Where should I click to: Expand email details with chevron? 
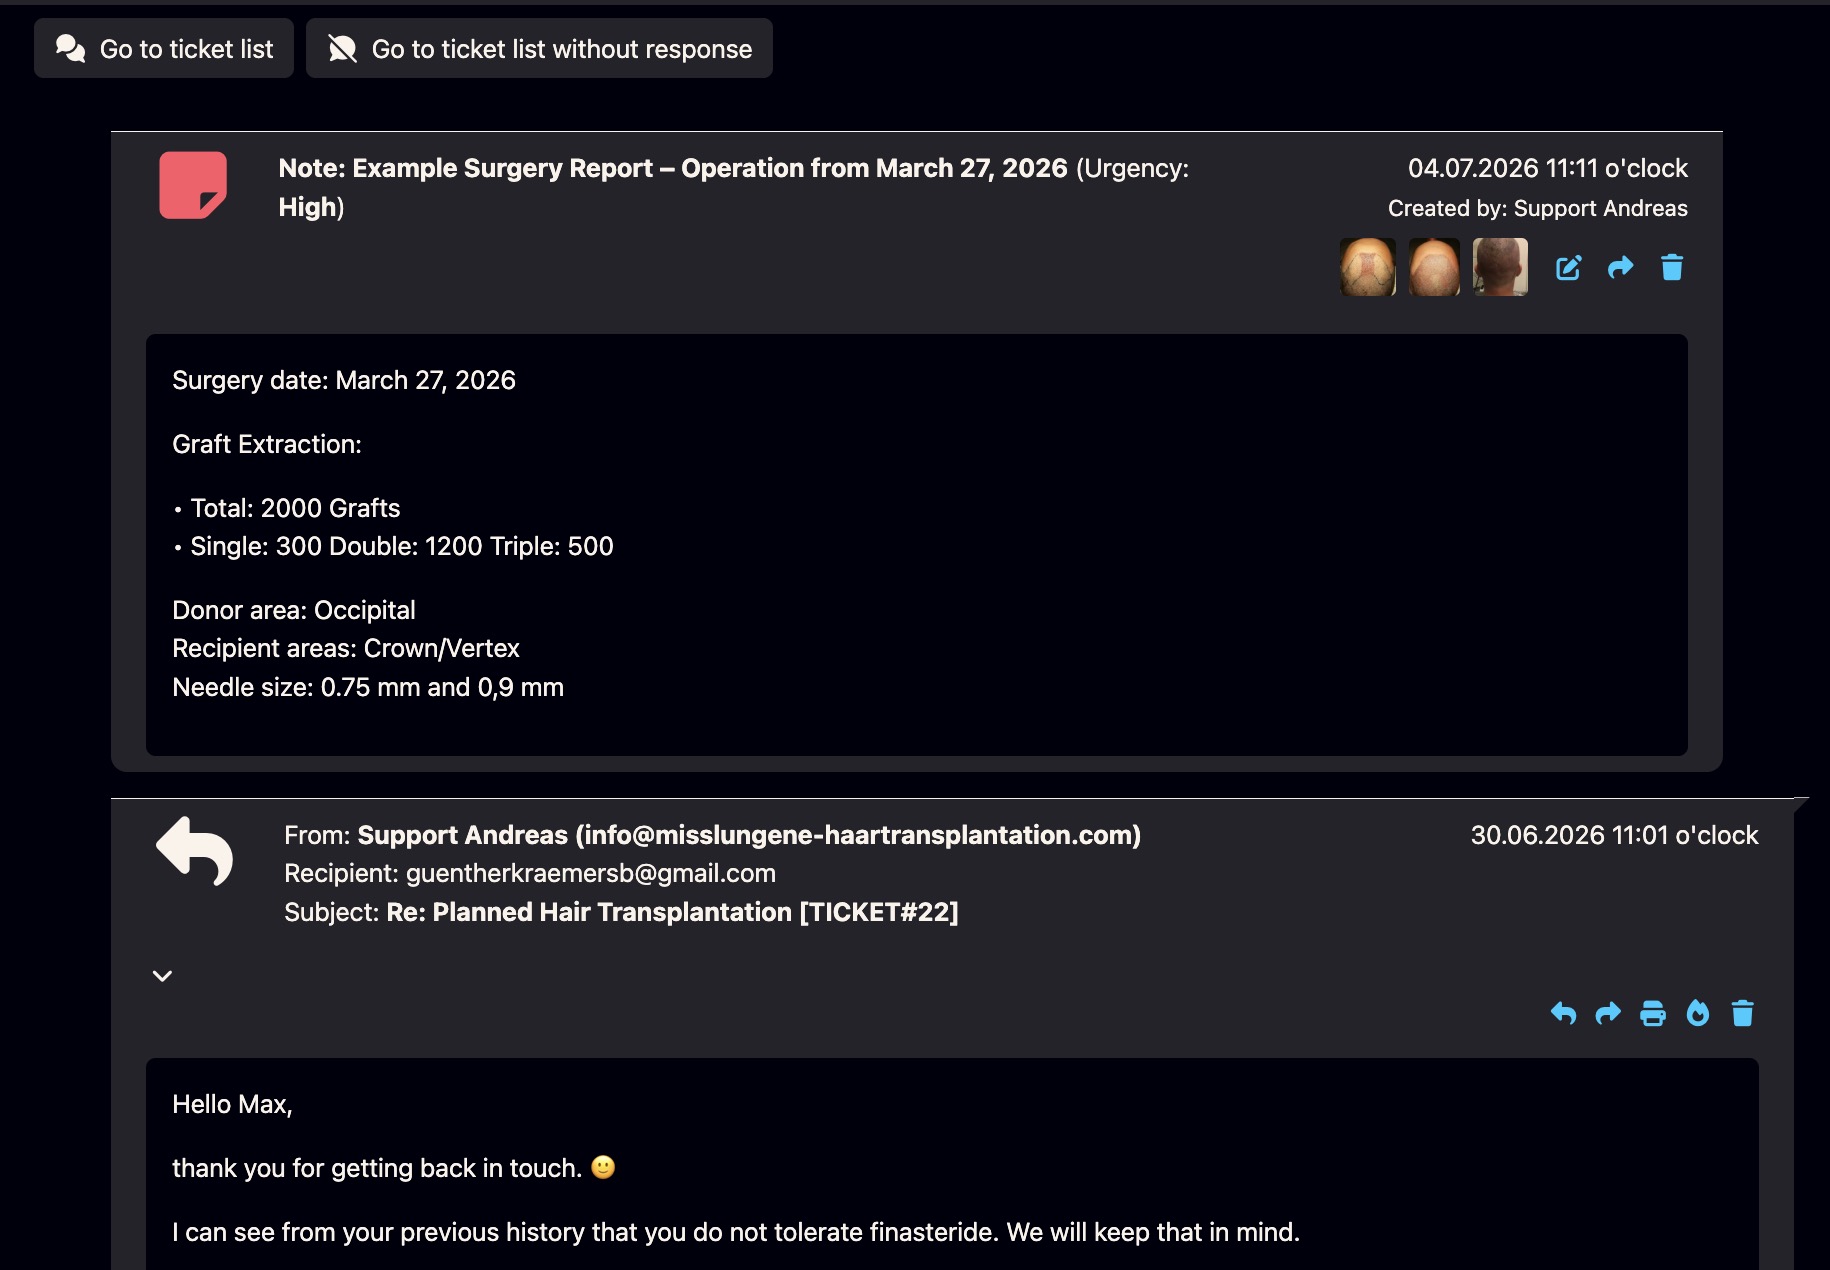162,976
